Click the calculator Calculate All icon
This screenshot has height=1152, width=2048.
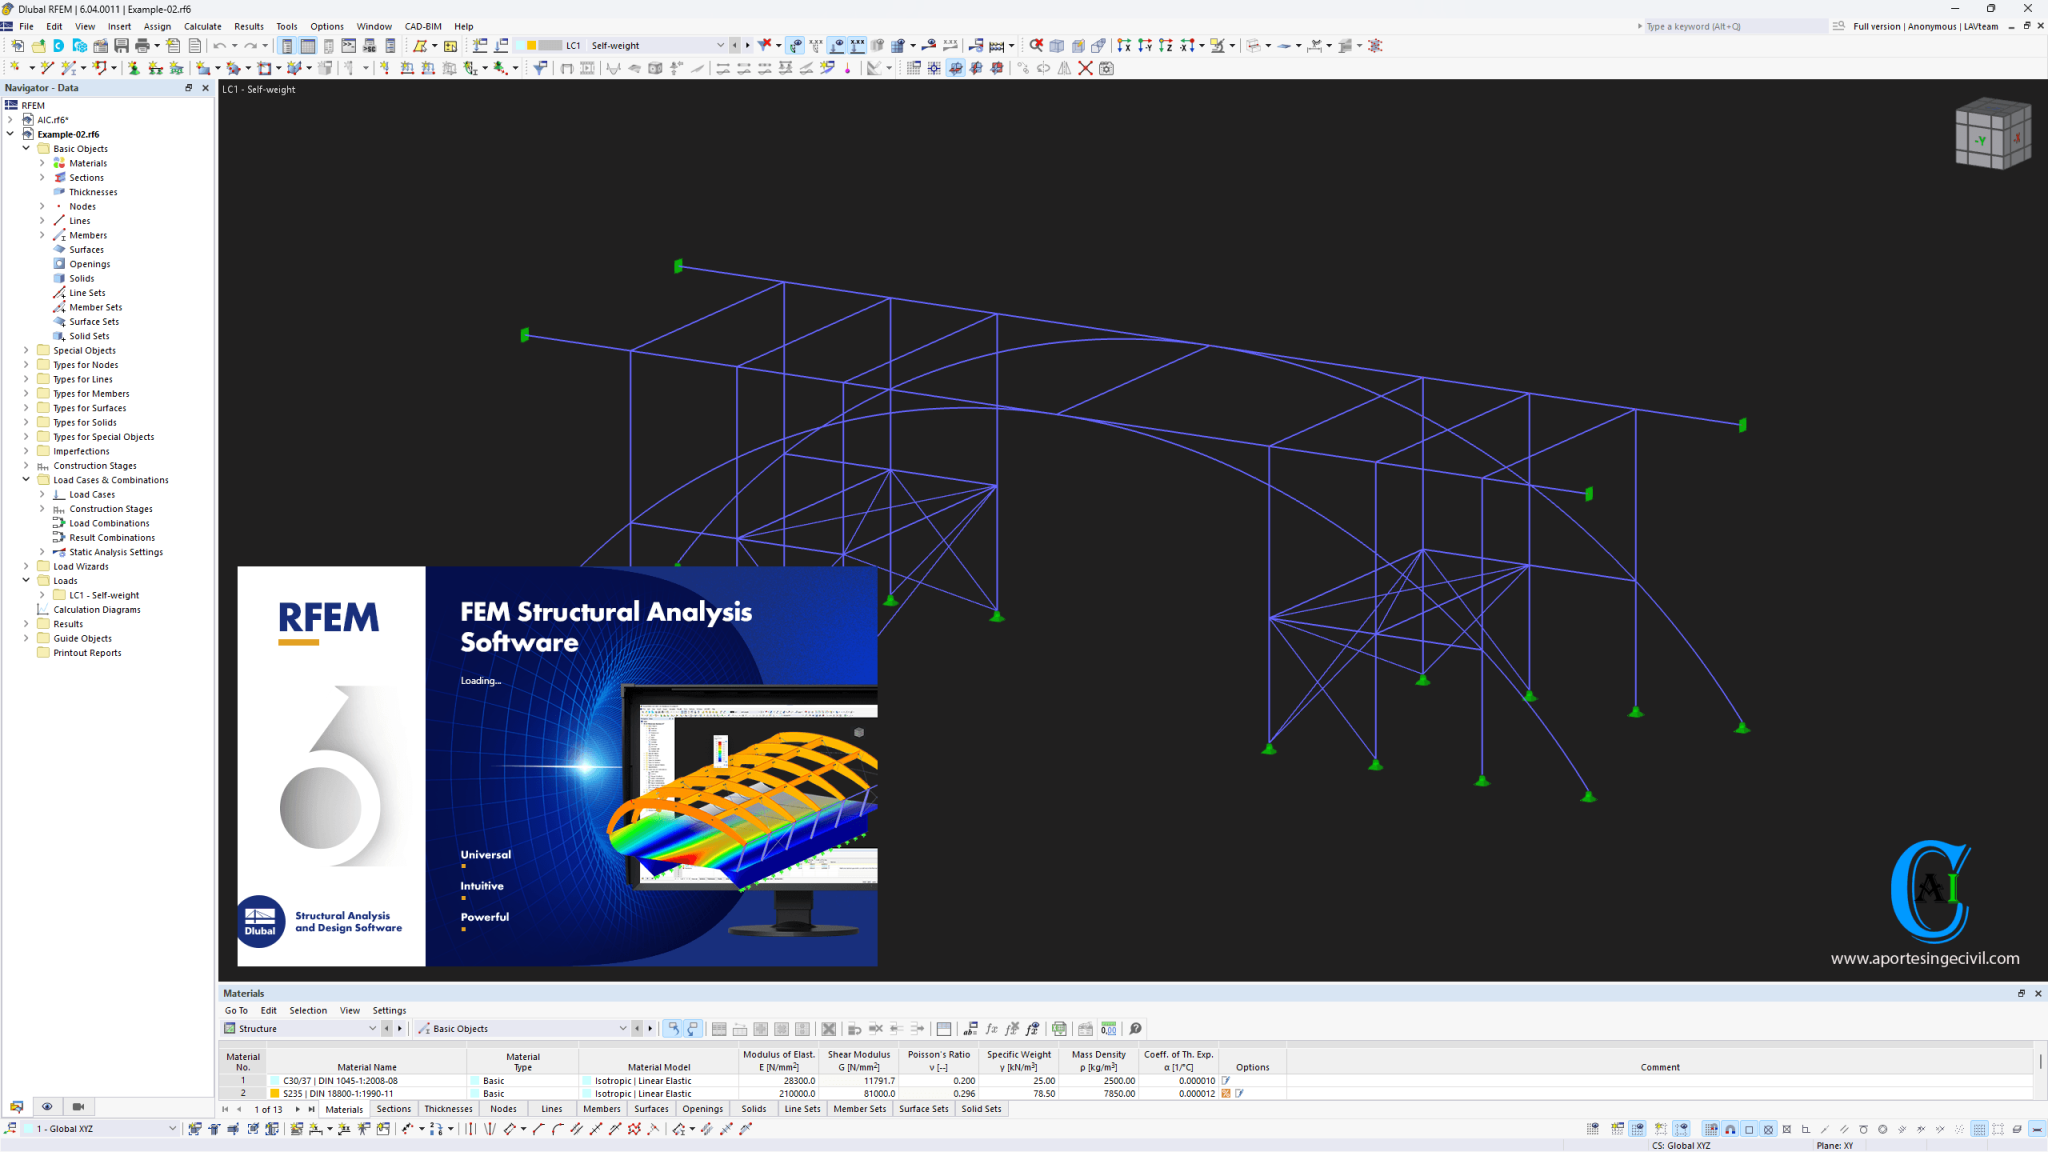[996, 46]
